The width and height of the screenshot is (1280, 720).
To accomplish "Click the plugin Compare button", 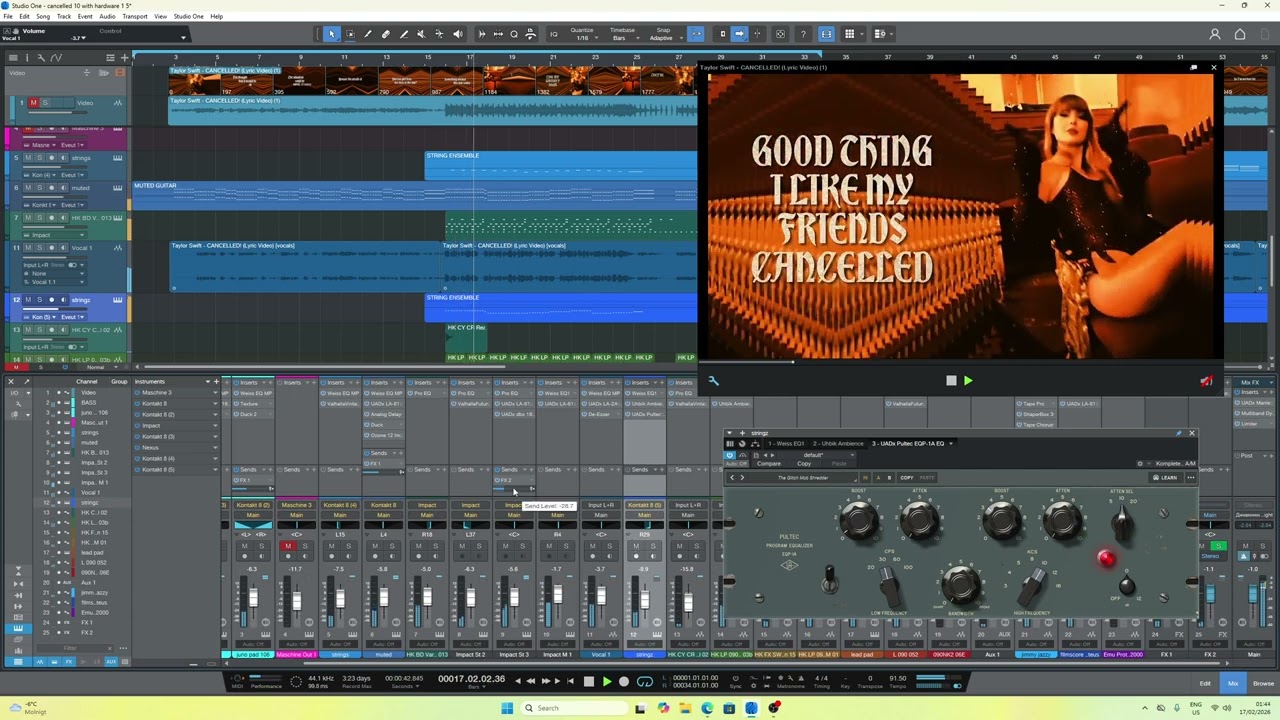I will click(x=769, y=464).
